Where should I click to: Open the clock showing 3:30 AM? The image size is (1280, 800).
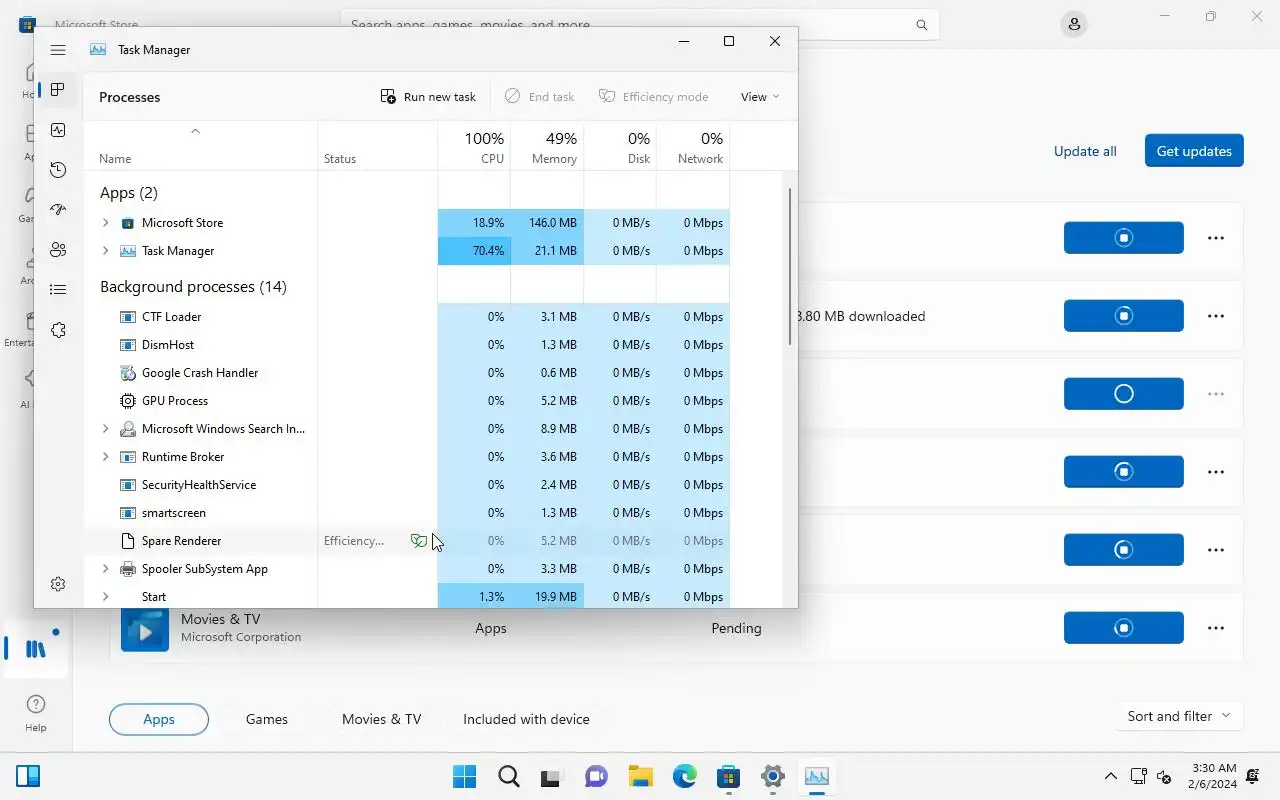pyautogui.click(x=1212, y=776)
